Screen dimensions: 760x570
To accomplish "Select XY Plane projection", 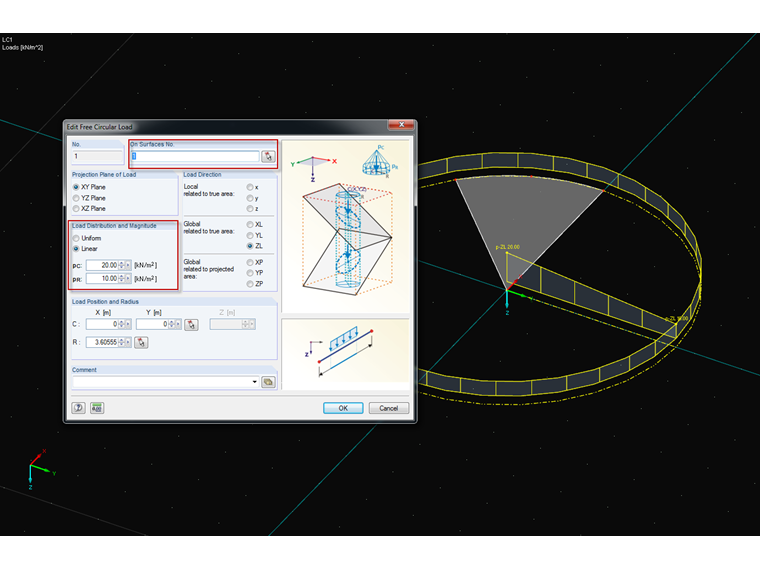I will 76,187.
